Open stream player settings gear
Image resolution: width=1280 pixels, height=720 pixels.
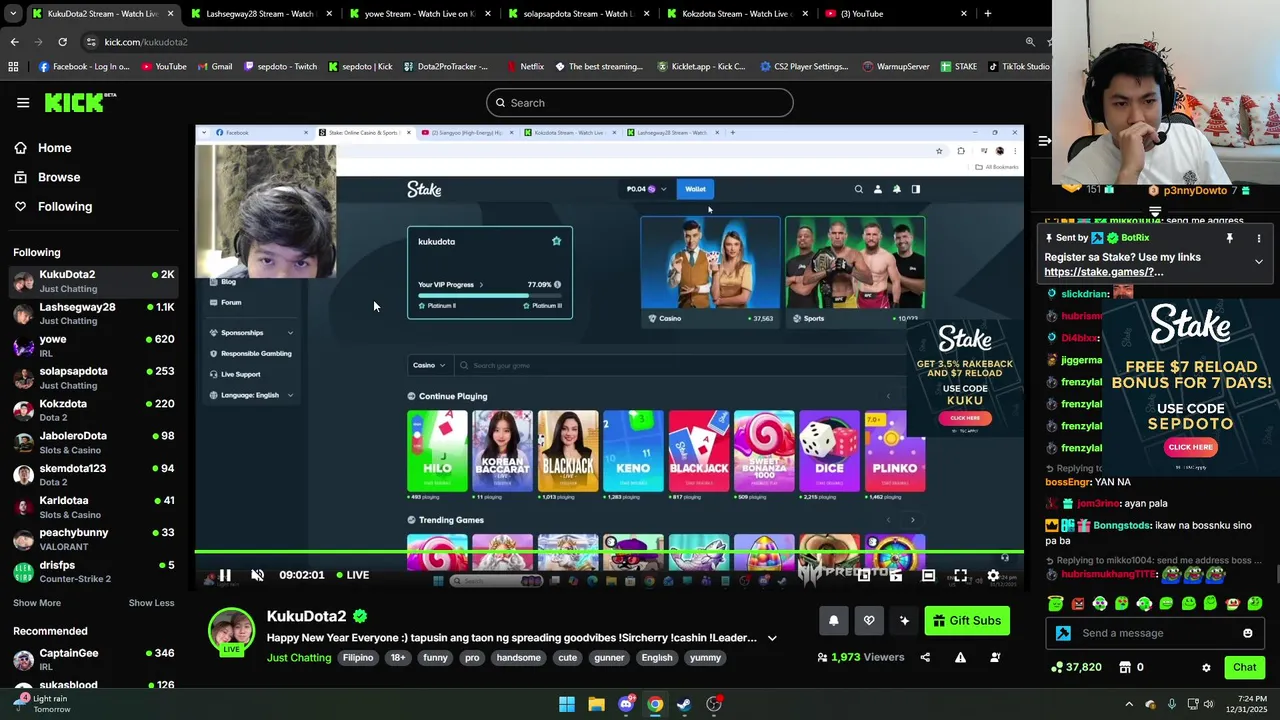pyautogui.click(x=993, y=575)
